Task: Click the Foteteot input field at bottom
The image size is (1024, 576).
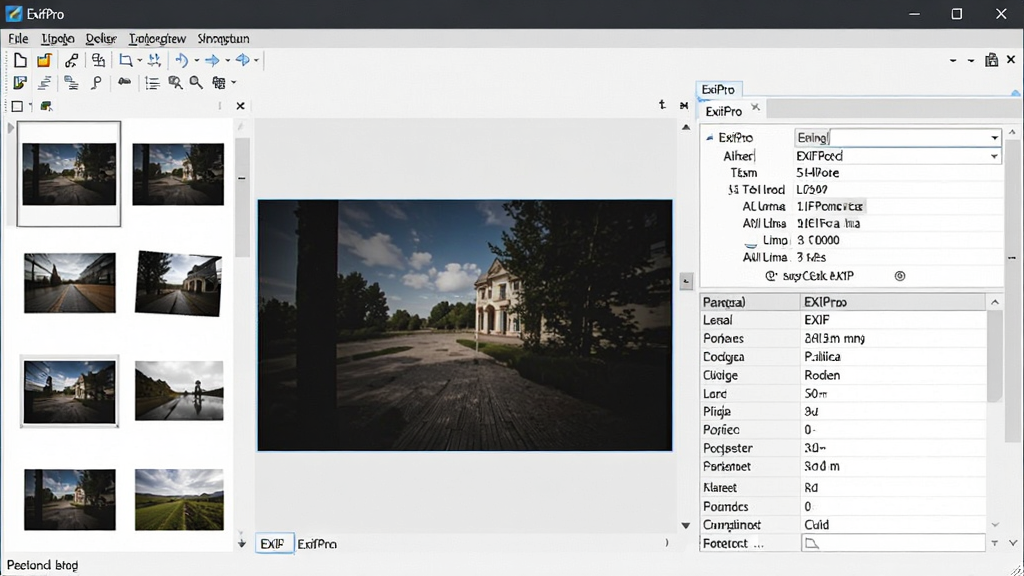Action: point(893,543)
